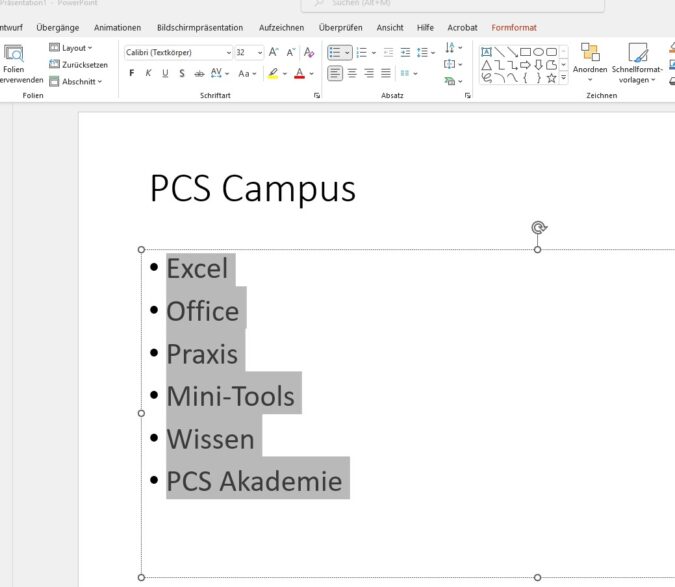Image resolution: width=675 pixels, height=587 pixels.
Task: Open the change case Aa dropdown
Action: click(247, 74)
